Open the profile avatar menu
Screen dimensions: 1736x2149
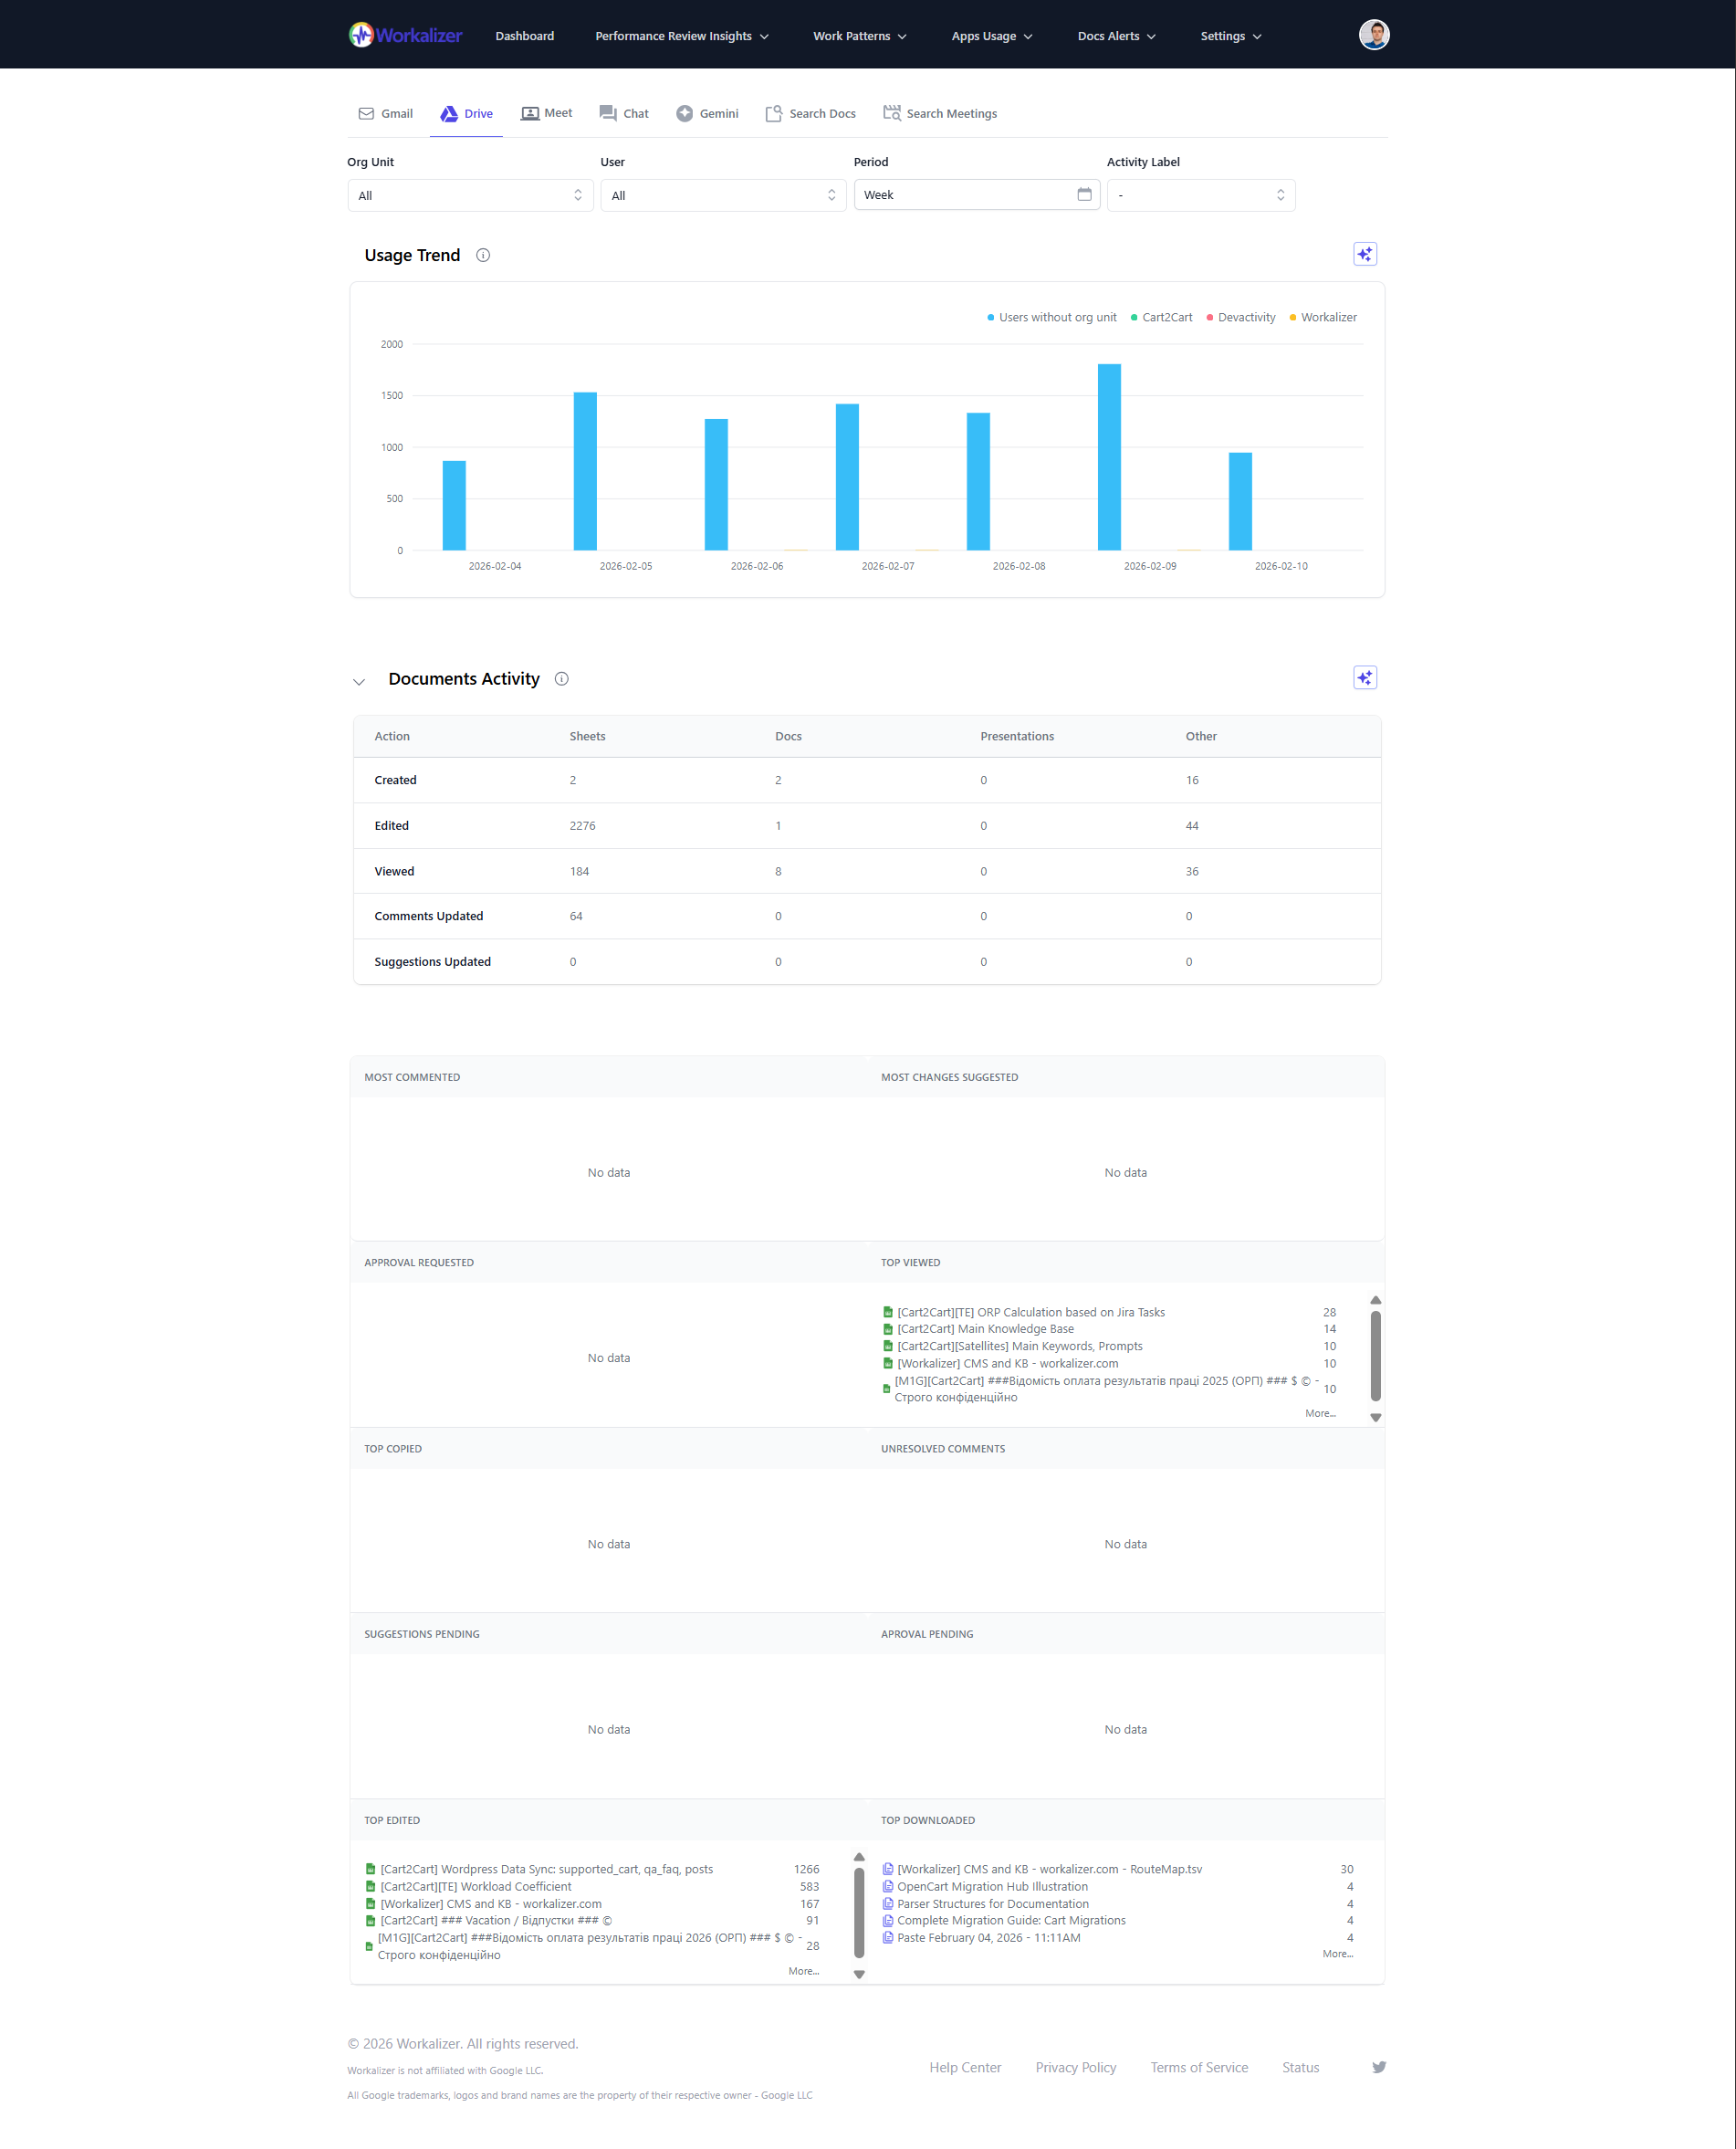click(1374, 34)
